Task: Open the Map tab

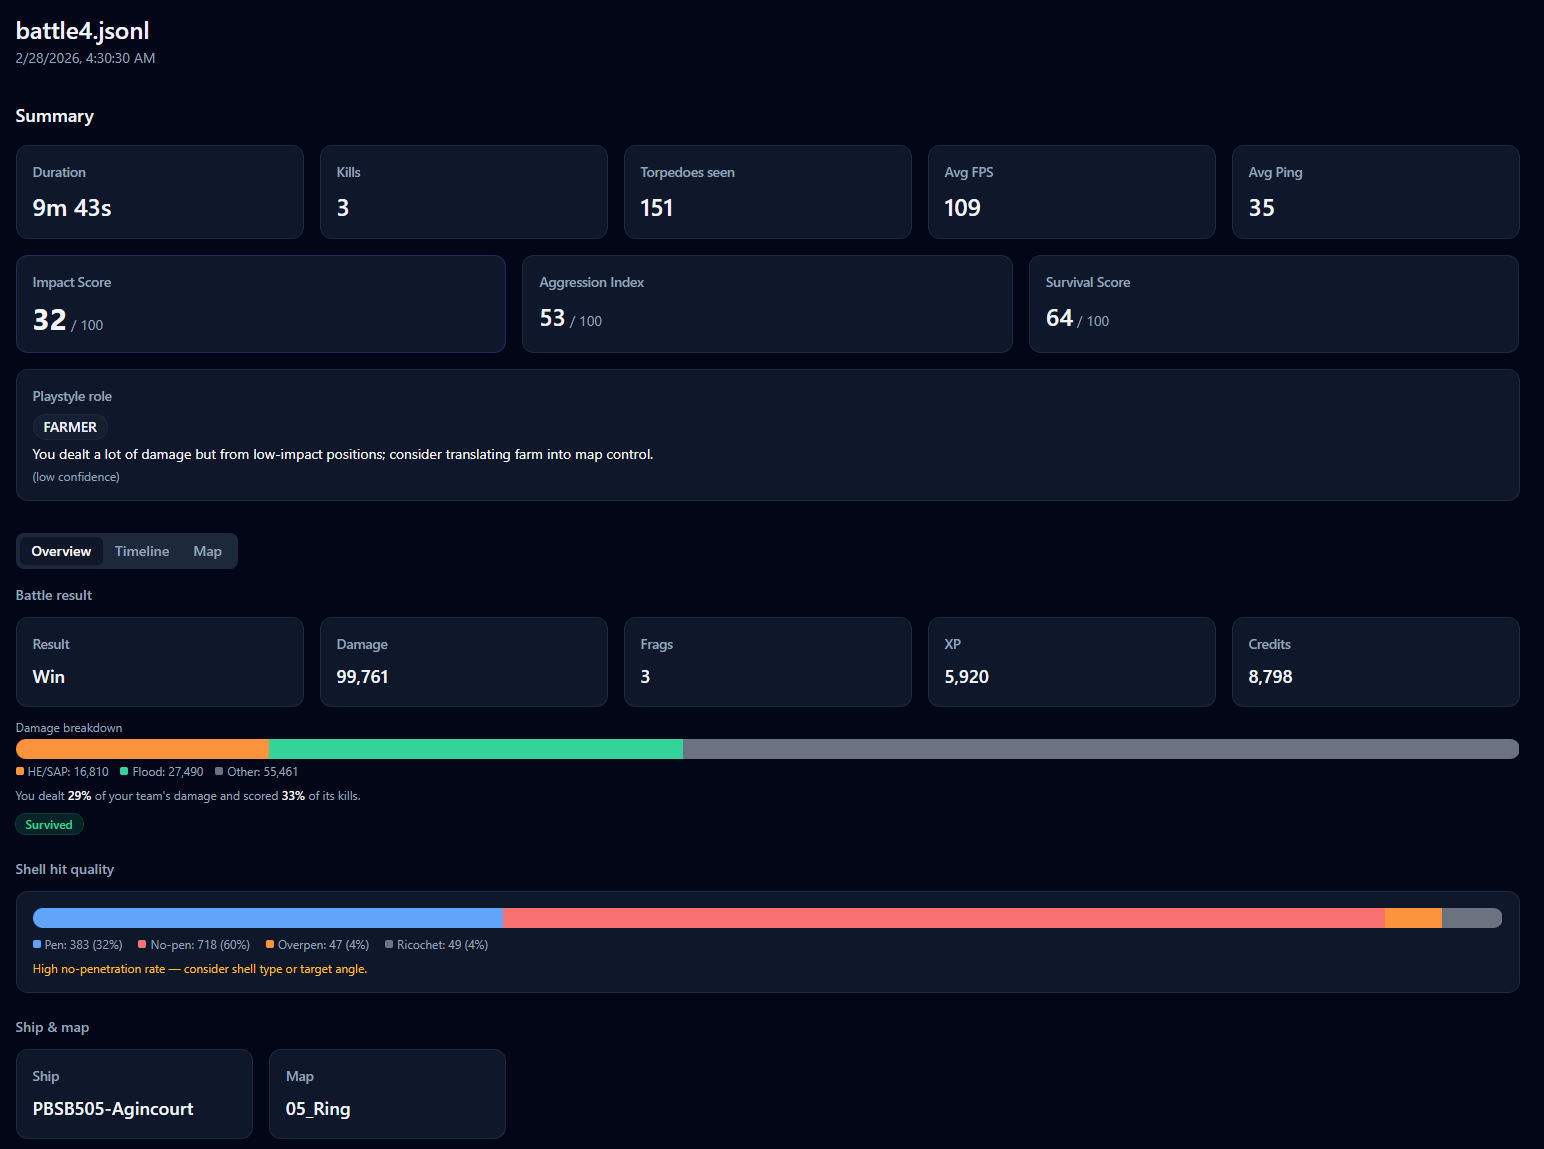Action: tap(207, 551)
